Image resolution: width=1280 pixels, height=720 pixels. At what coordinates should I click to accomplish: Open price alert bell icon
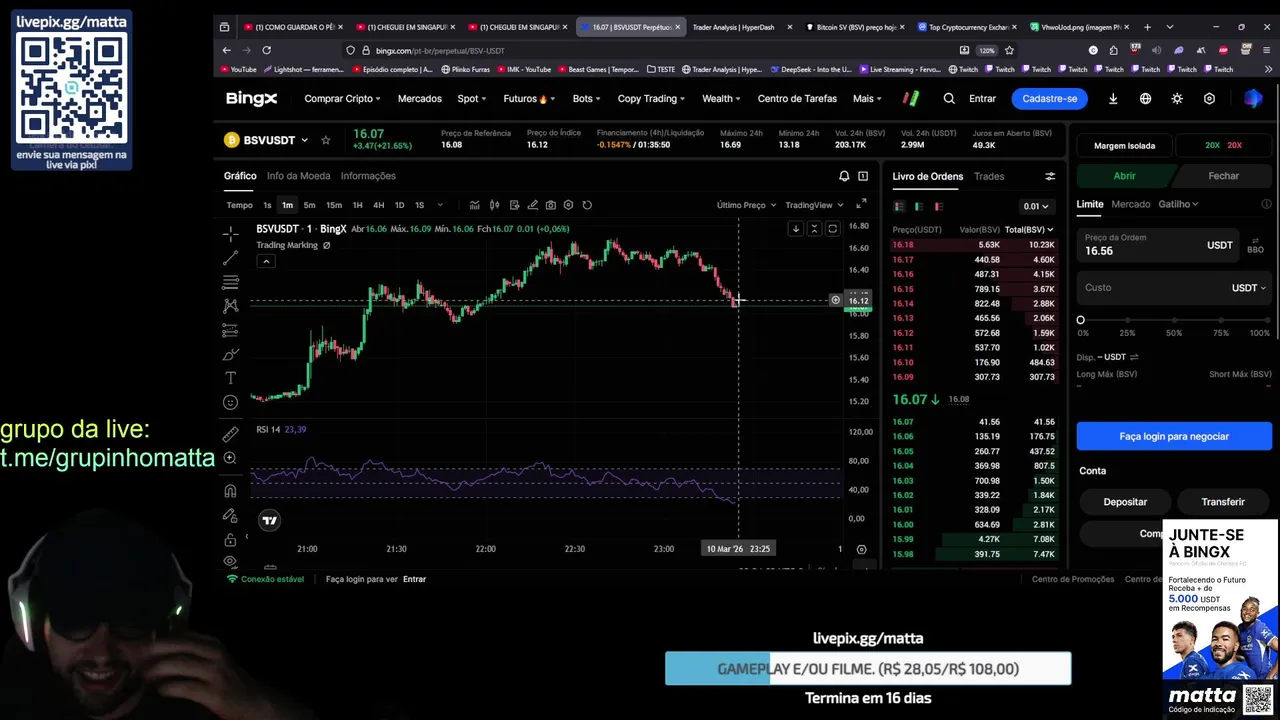point(844,176)
